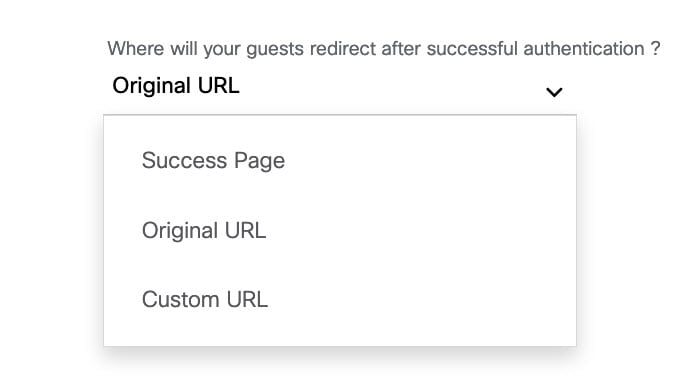This screenshot has height=376, width=690.
Task: Pick Custom URL from dropdown options
Action: click(340, 299)
